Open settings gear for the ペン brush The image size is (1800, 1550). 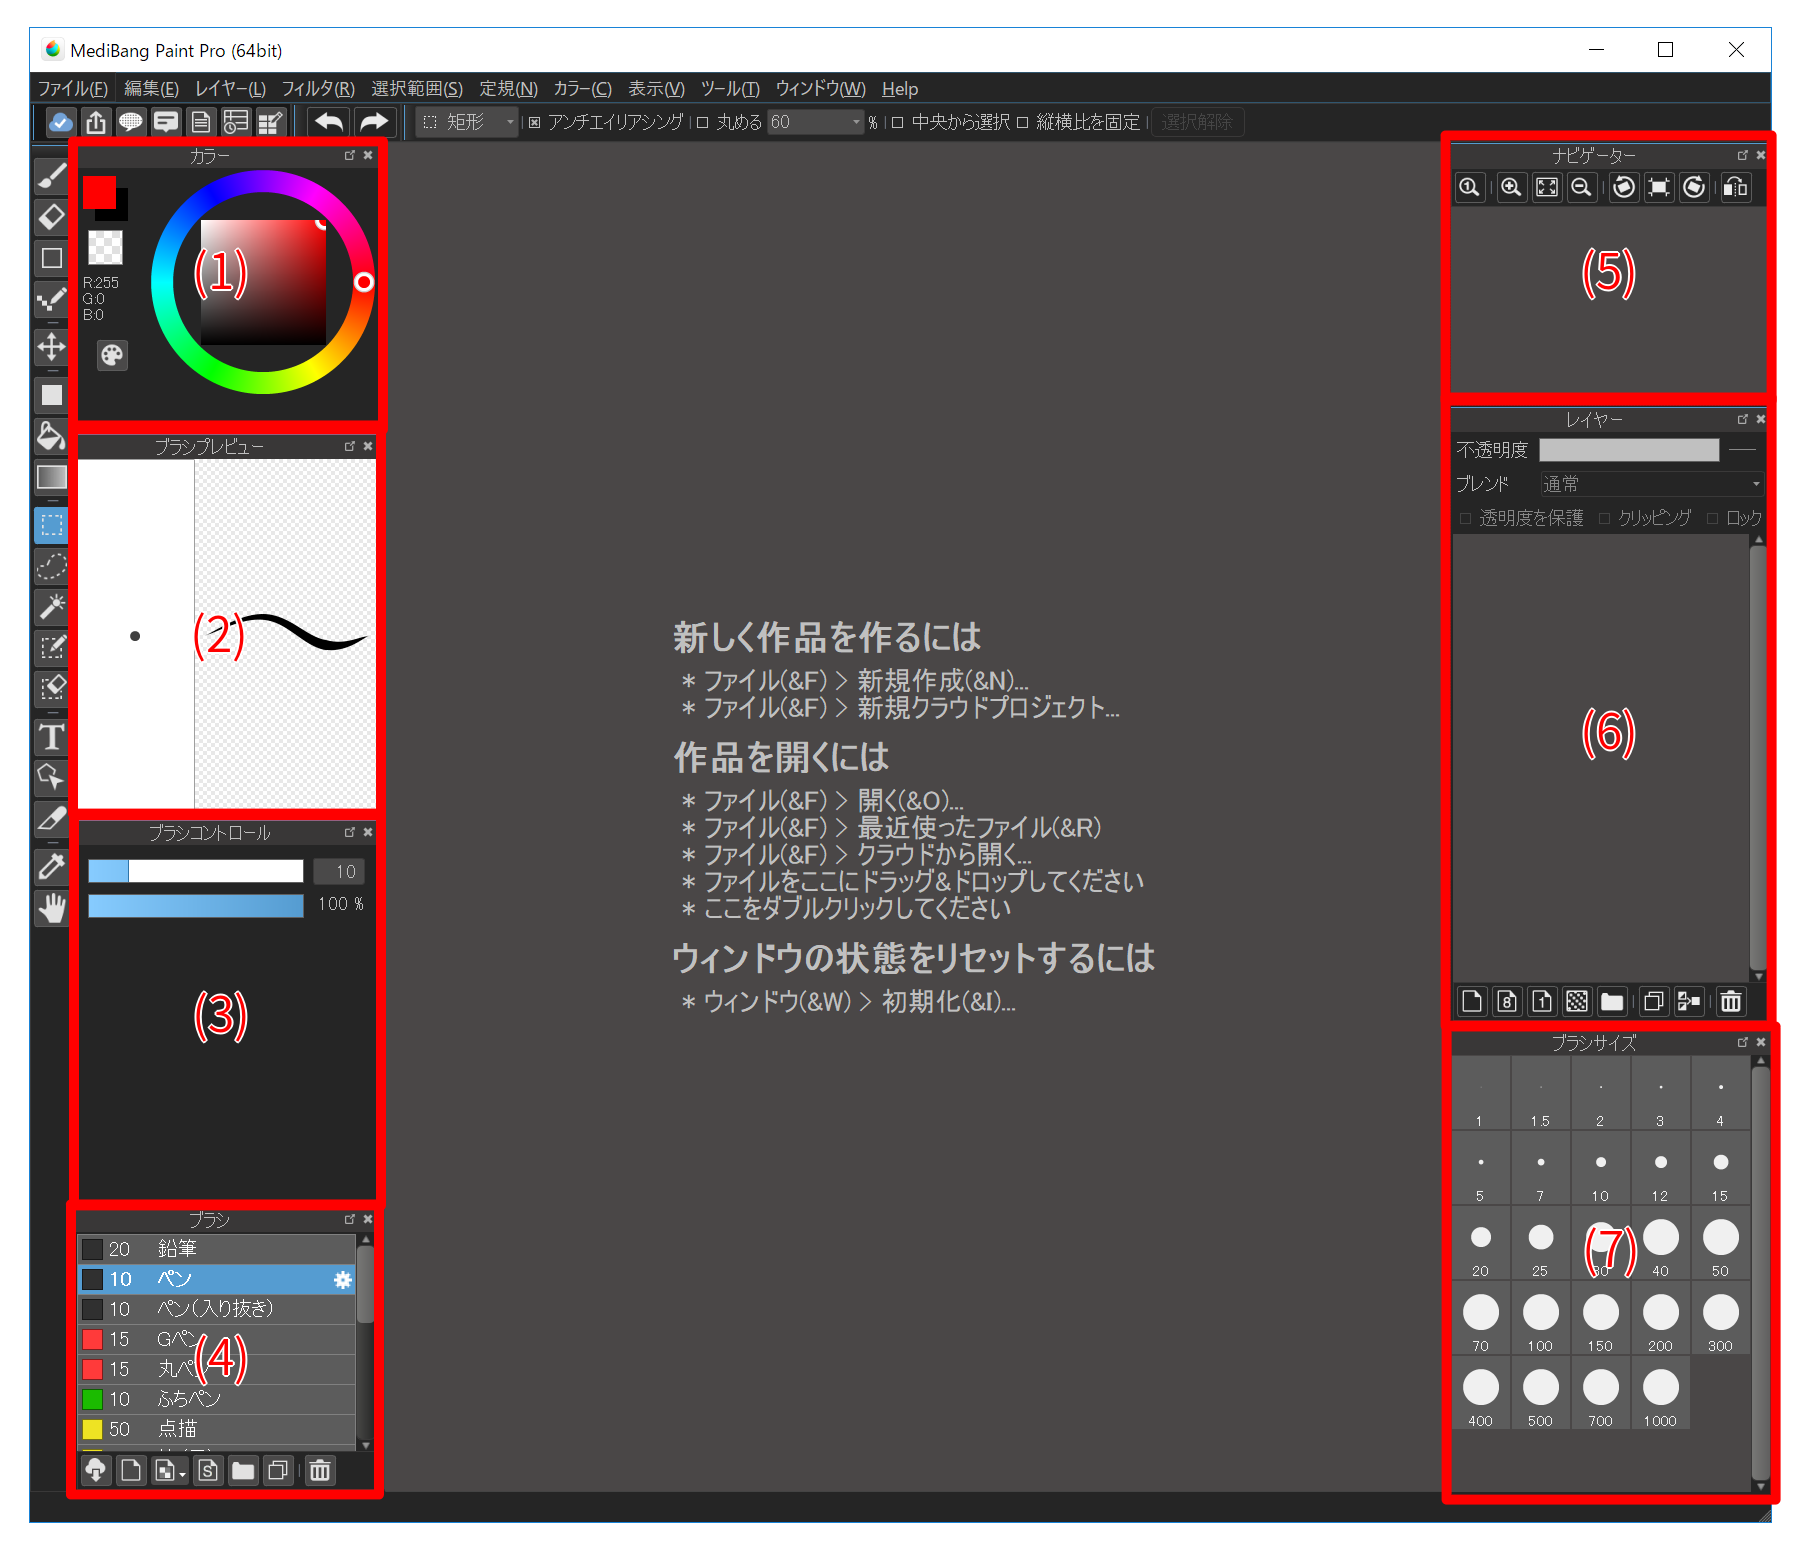coord(342,1279)
